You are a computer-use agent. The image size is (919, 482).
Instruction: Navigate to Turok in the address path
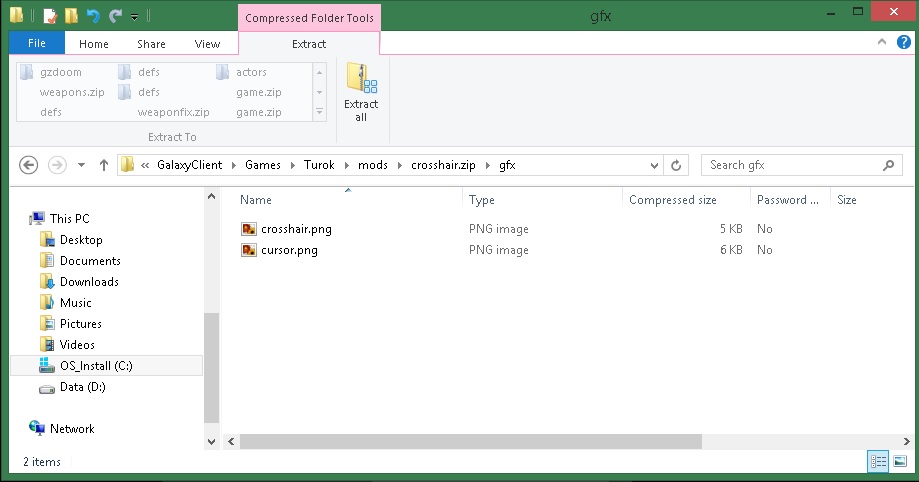[x=319, y=165]
